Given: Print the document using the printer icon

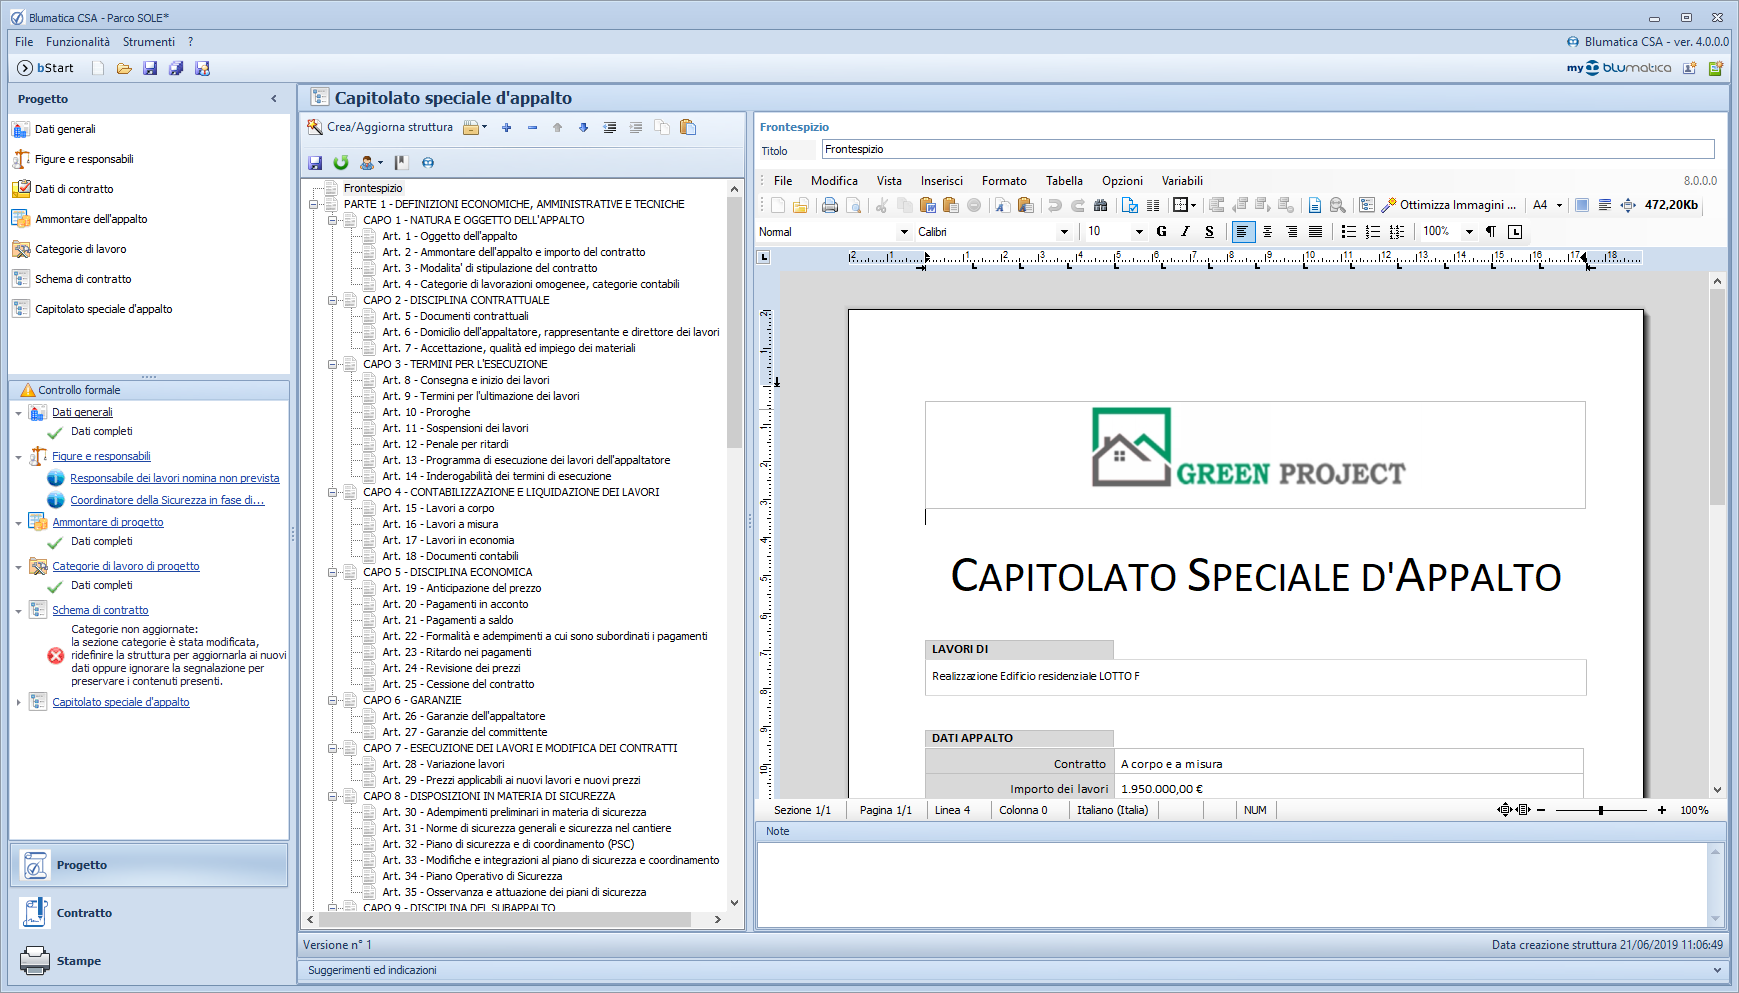Looking at the screenshot, I should pyautogui.click(x=829, y=205).
